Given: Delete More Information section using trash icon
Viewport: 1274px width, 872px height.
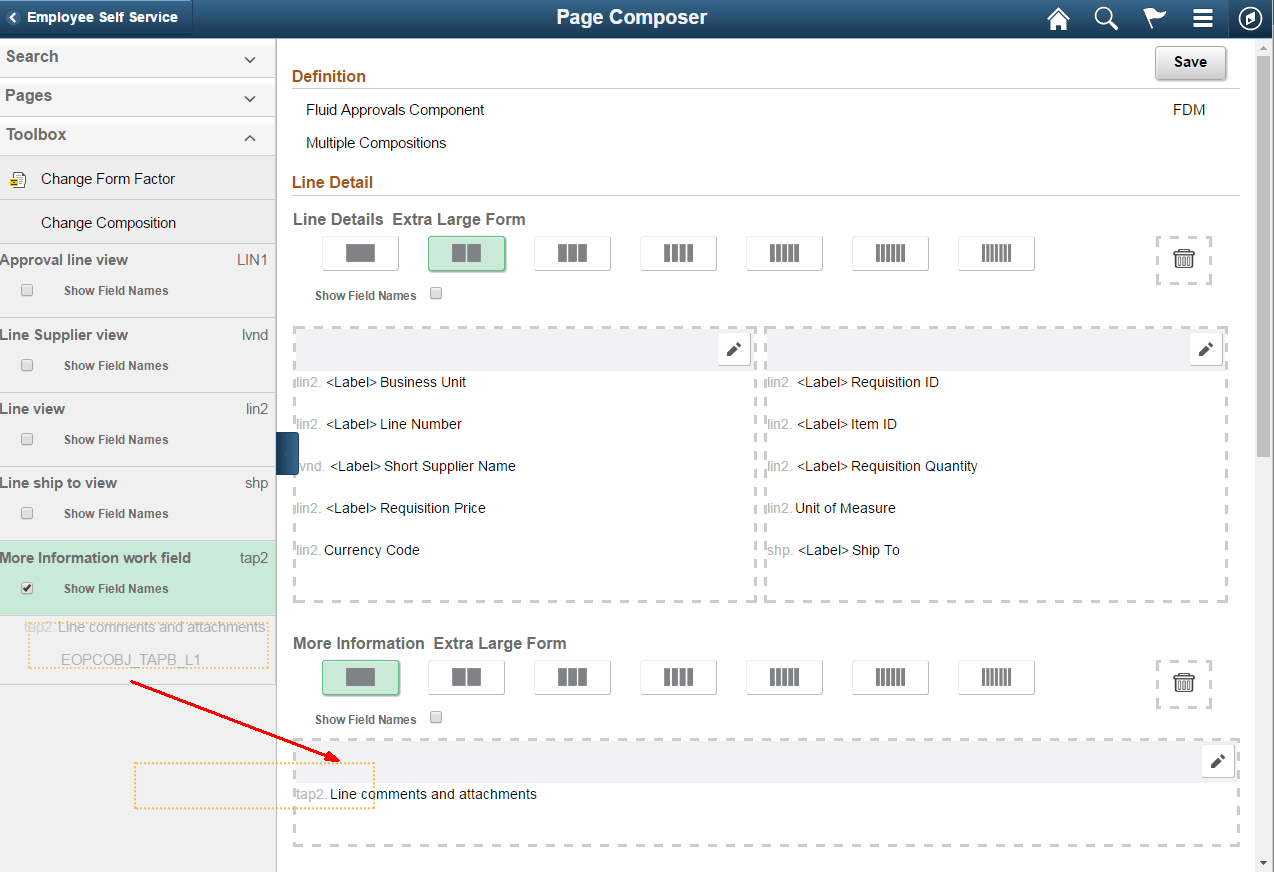Looking at the screenshot, I should (1184, 683).
